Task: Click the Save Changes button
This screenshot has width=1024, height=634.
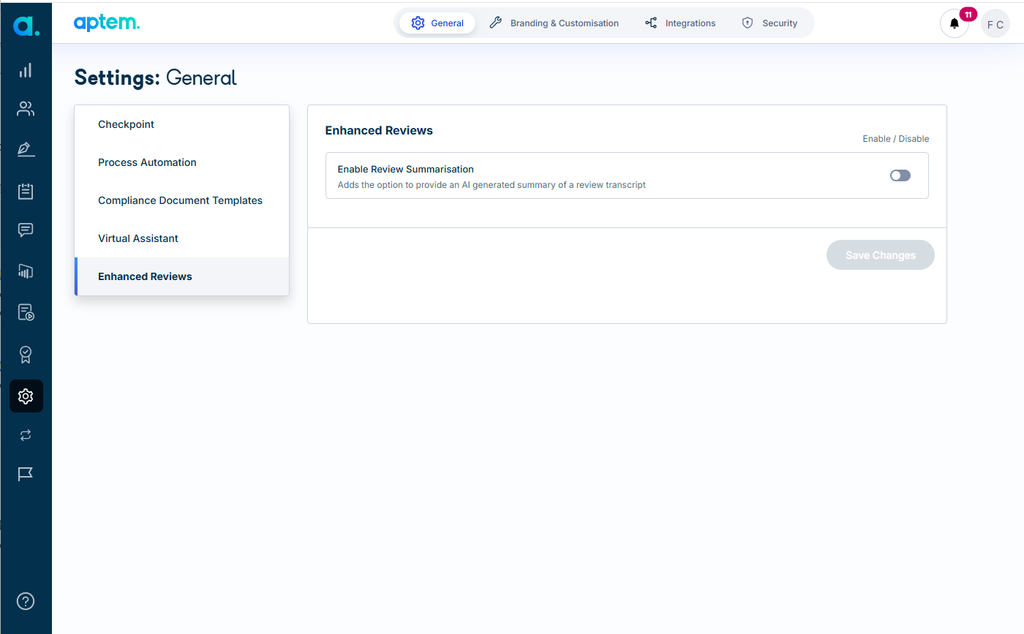Action: (880, 255)
